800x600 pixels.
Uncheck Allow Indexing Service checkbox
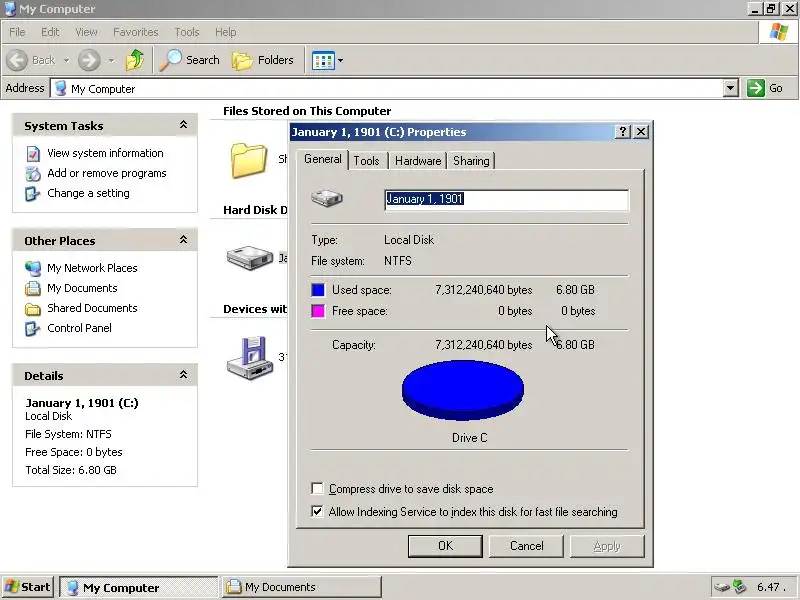317,511
